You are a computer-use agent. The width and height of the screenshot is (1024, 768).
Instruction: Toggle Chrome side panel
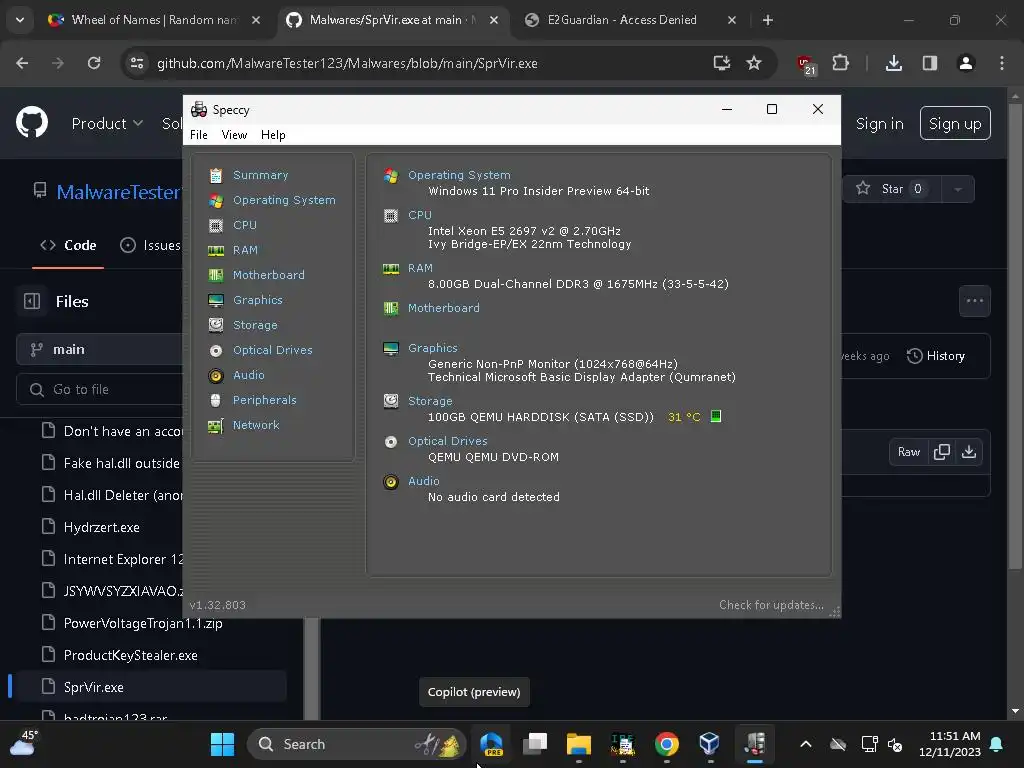[930, 63]
